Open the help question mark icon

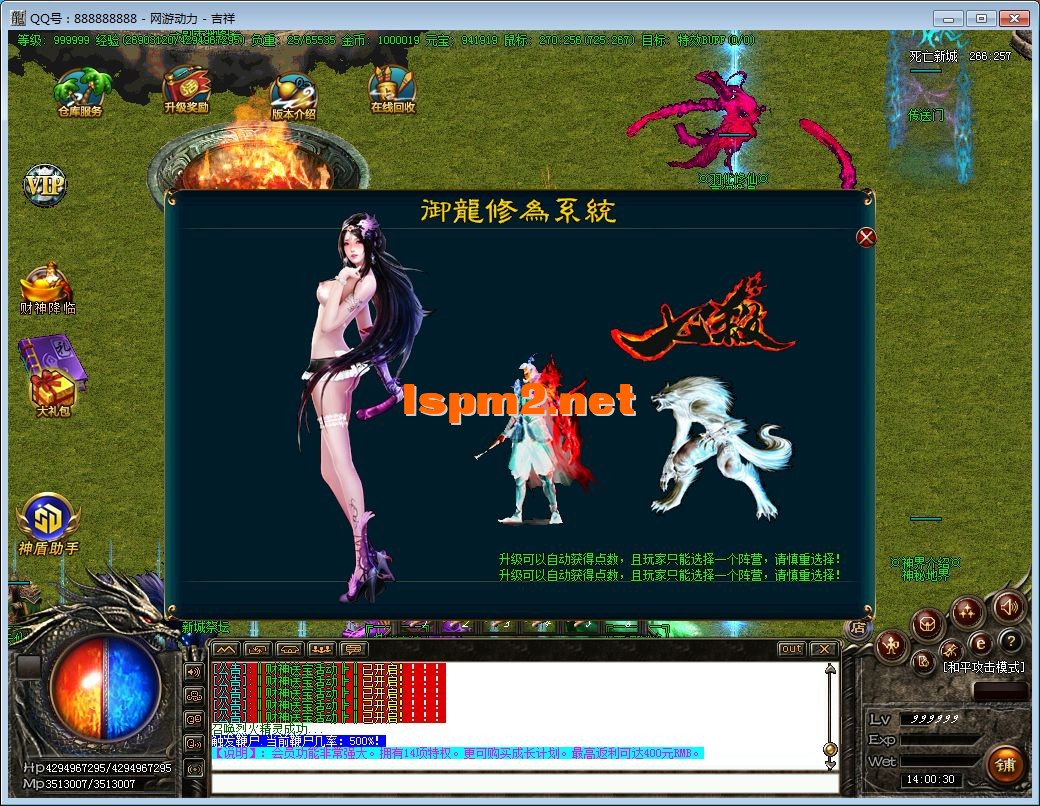coord(1011,641)
